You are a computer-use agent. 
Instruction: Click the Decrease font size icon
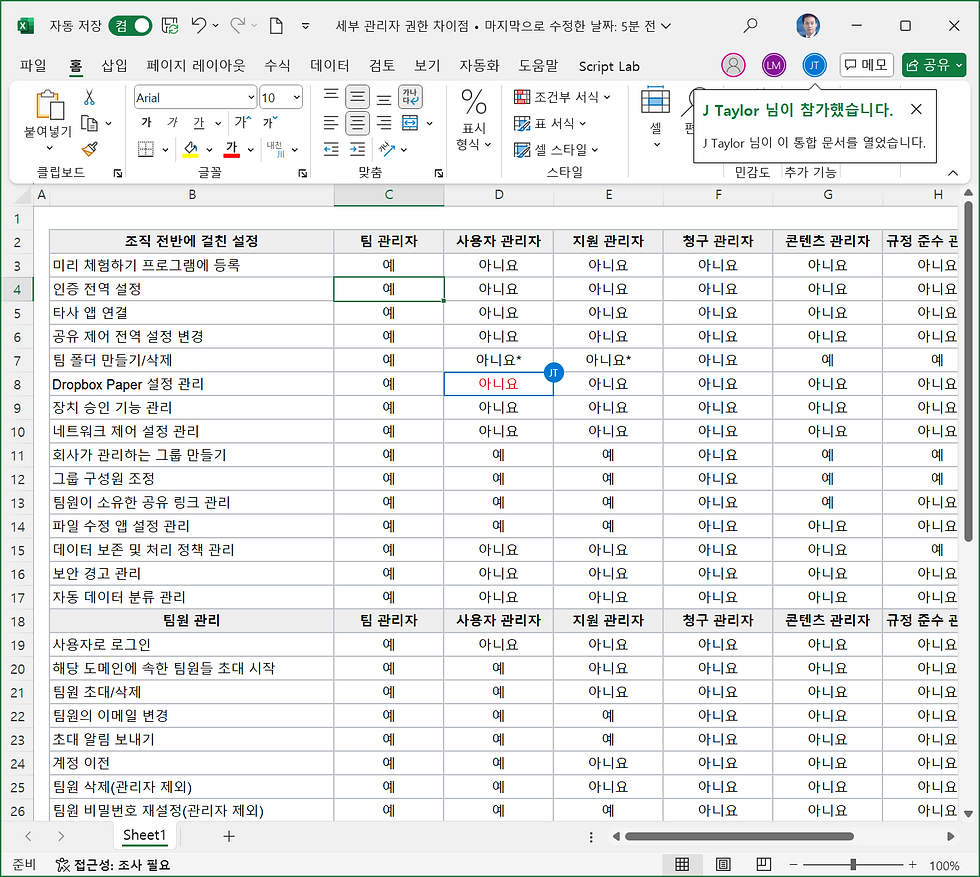pyautogui.click(x=270, y=123)
